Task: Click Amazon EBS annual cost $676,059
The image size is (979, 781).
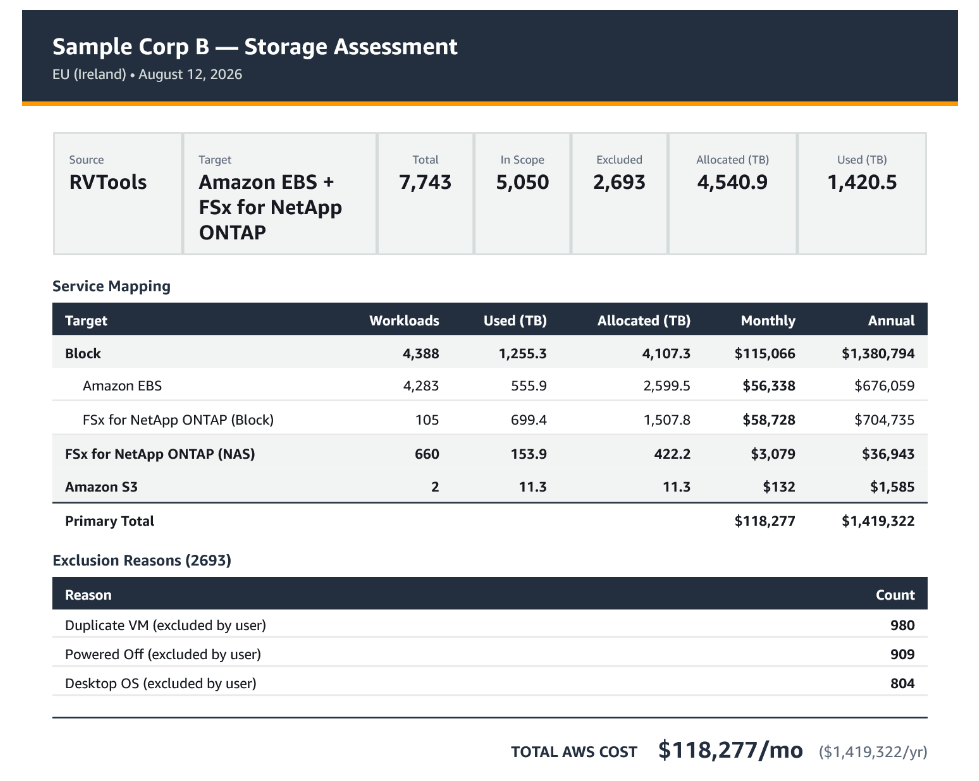Action: pyautogui.click(x=885, y=386)
